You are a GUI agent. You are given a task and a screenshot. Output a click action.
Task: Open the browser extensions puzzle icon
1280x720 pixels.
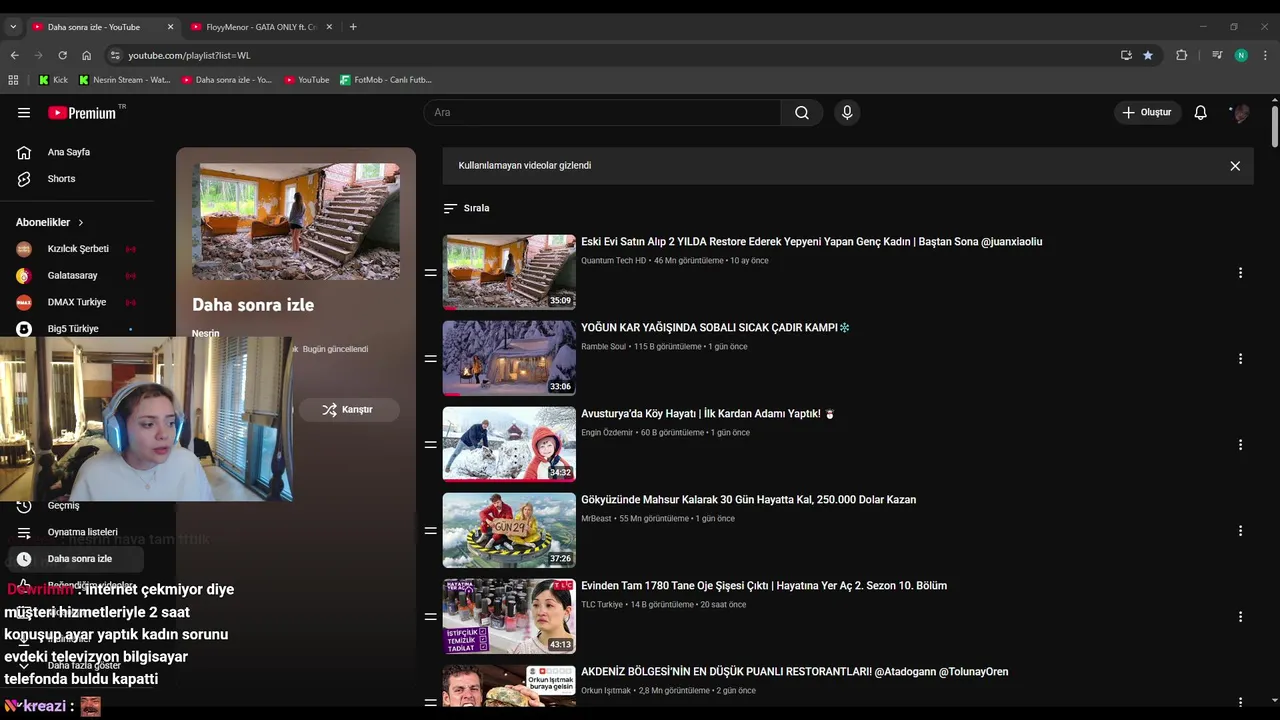click(1181, 56)
